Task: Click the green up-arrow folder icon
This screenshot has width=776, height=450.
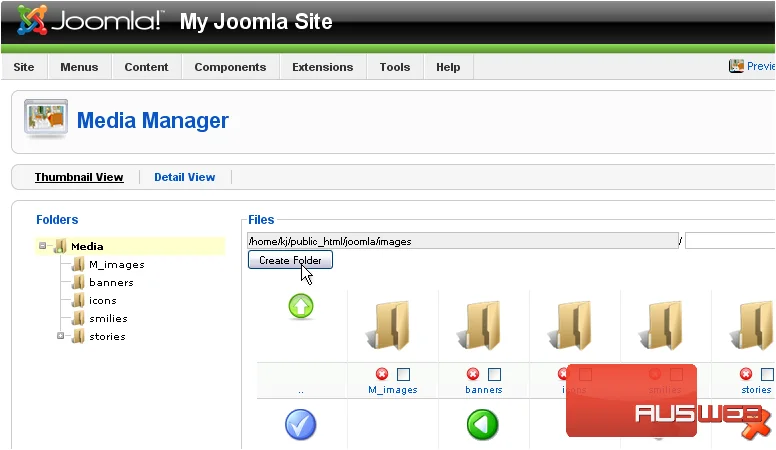Action: click(x=301, y=306)
